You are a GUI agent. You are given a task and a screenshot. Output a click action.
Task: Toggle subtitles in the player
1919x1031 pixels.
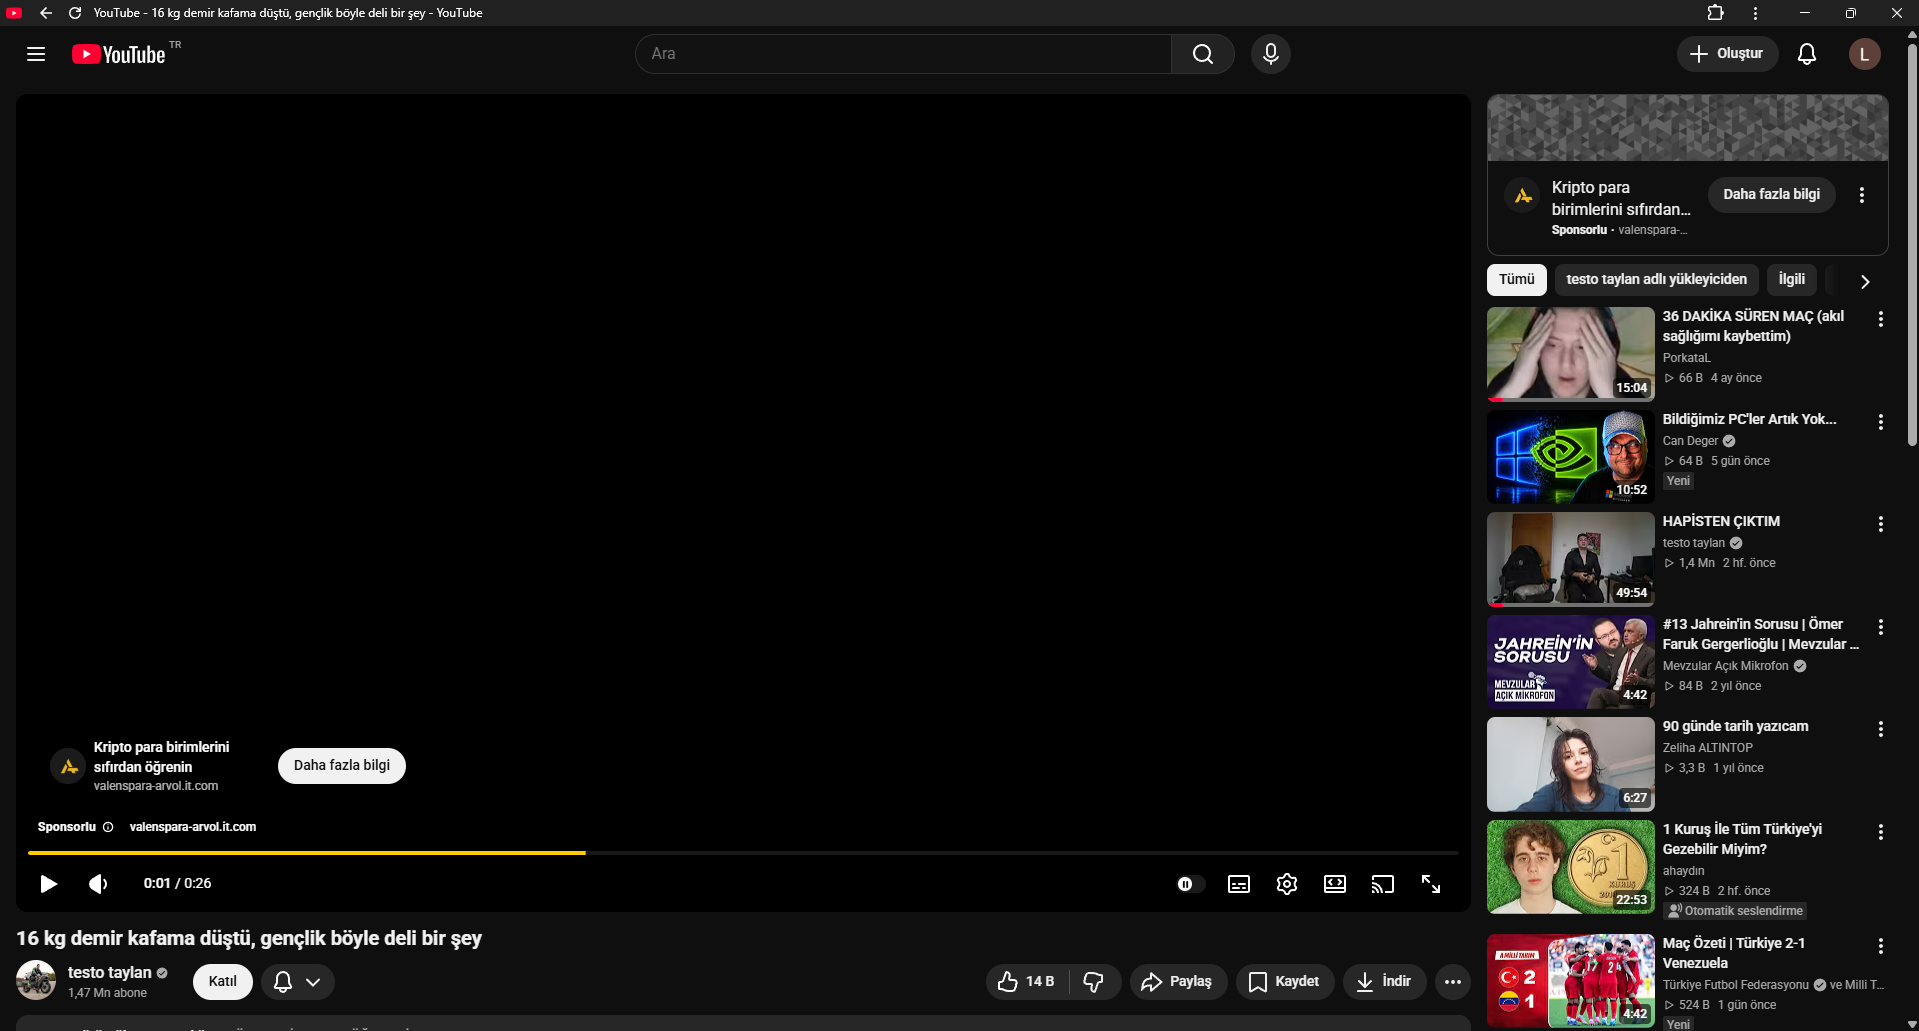click(1239, 884)
